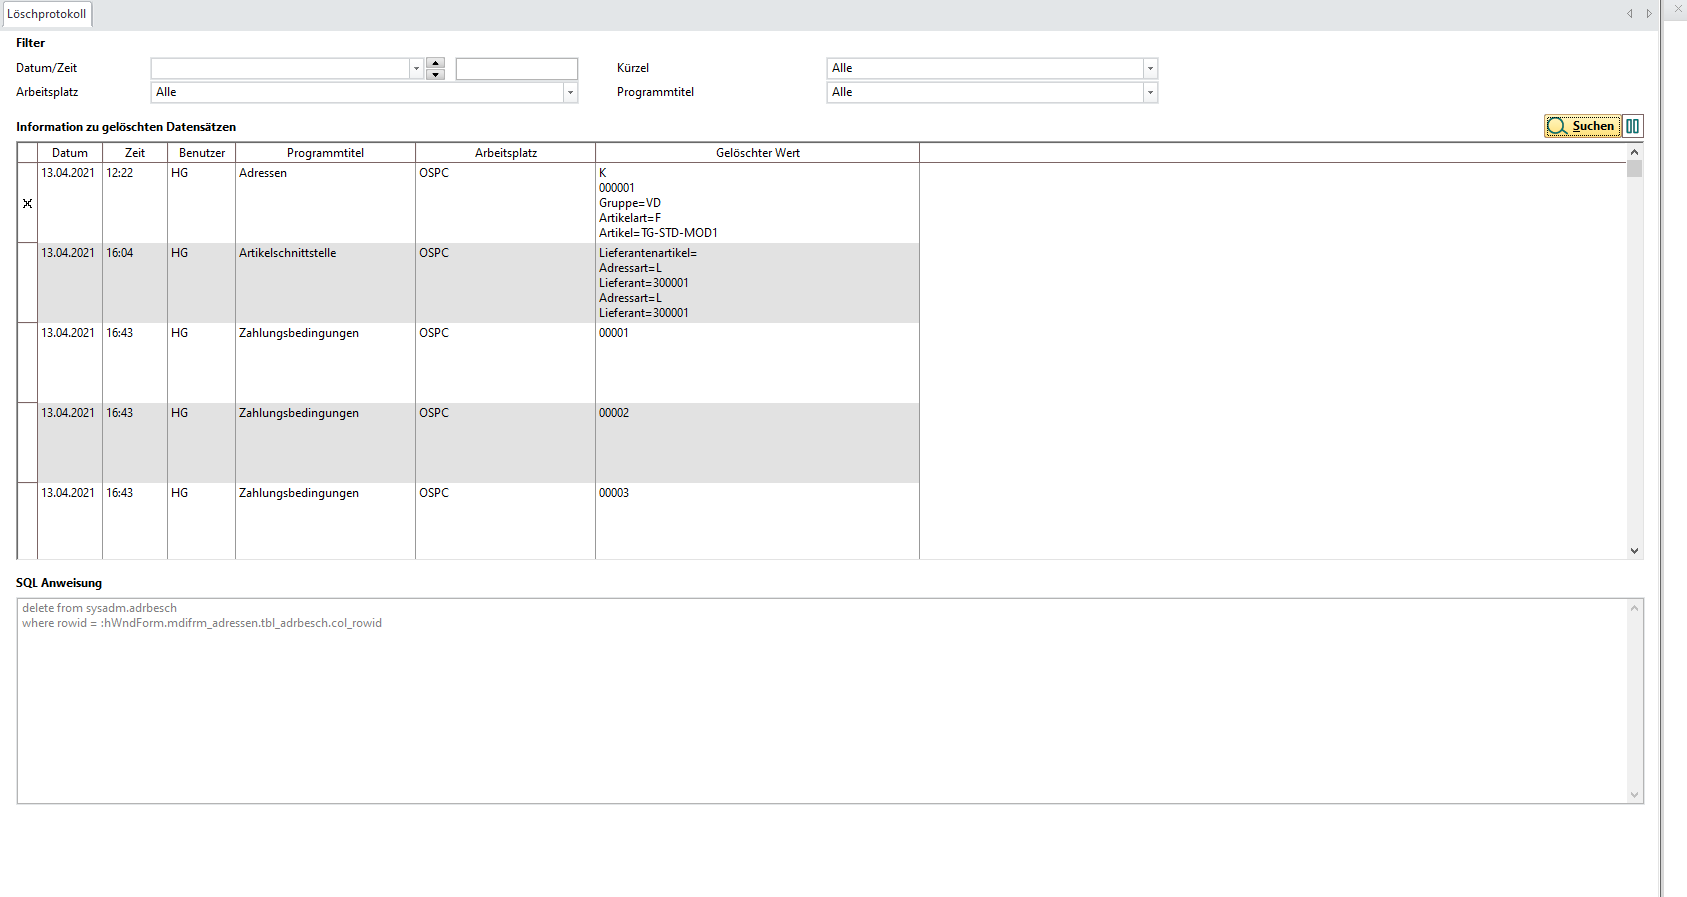Image resolution: width=1687 pixels, height=897 pixels.
Task: Decrease the date with the stepper down arrow
Action: (435, 74)
